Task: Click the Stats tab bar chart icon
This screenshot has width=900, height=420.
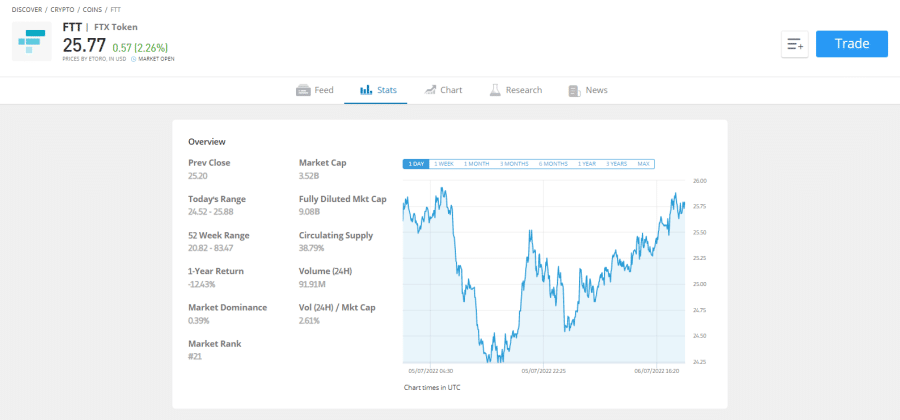Action: 364,90
